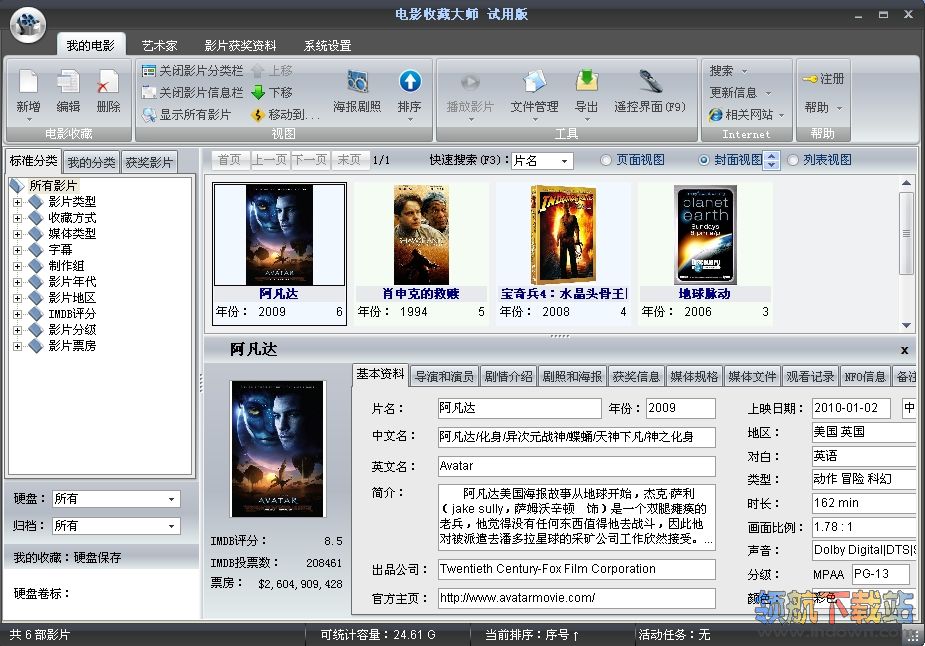Click the 末页 last page button
This screenshot has height=646, width=925.
[349, 160]
